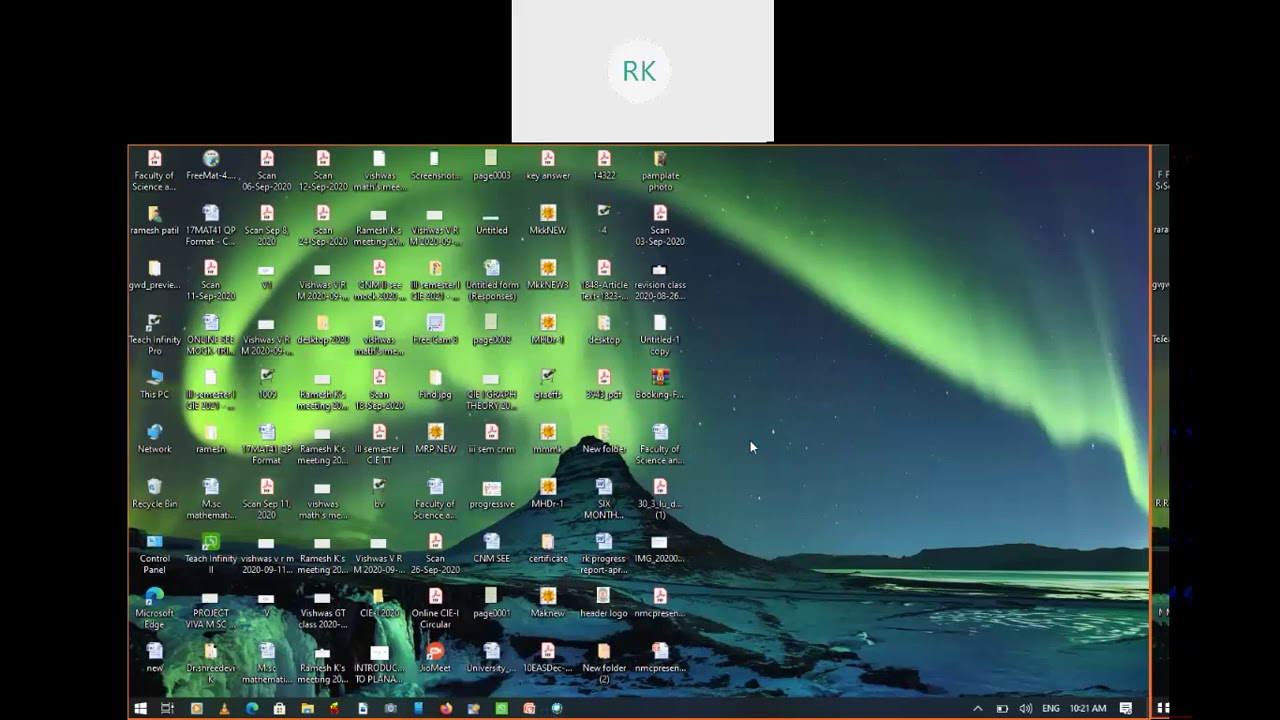1280x720 pixels.
Task: Open the Windows Start menu
Action: [140, 708]
